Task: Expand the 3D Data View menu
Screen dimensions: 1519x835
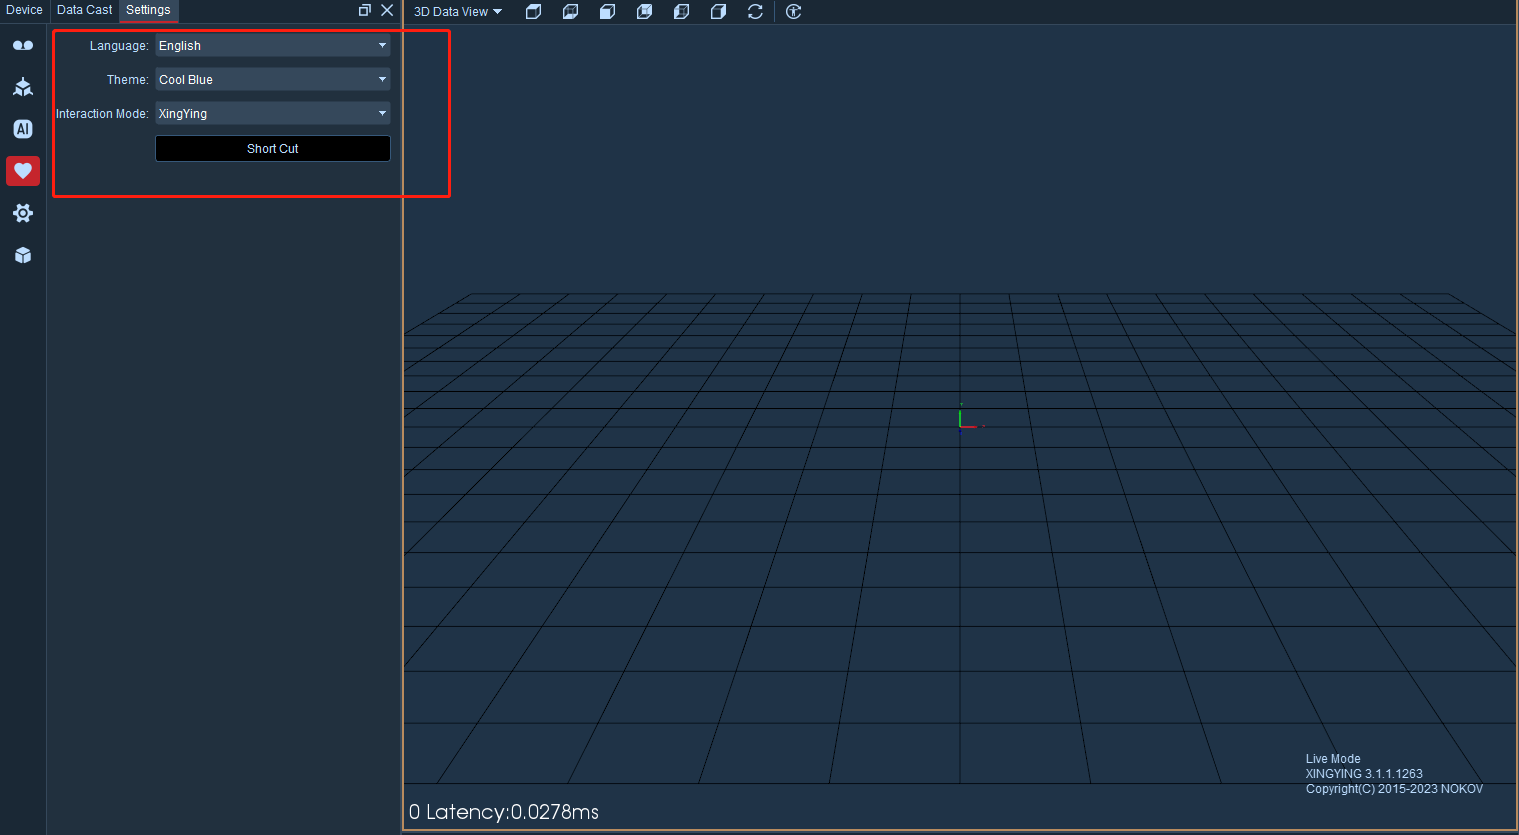Action: point(458,12)
